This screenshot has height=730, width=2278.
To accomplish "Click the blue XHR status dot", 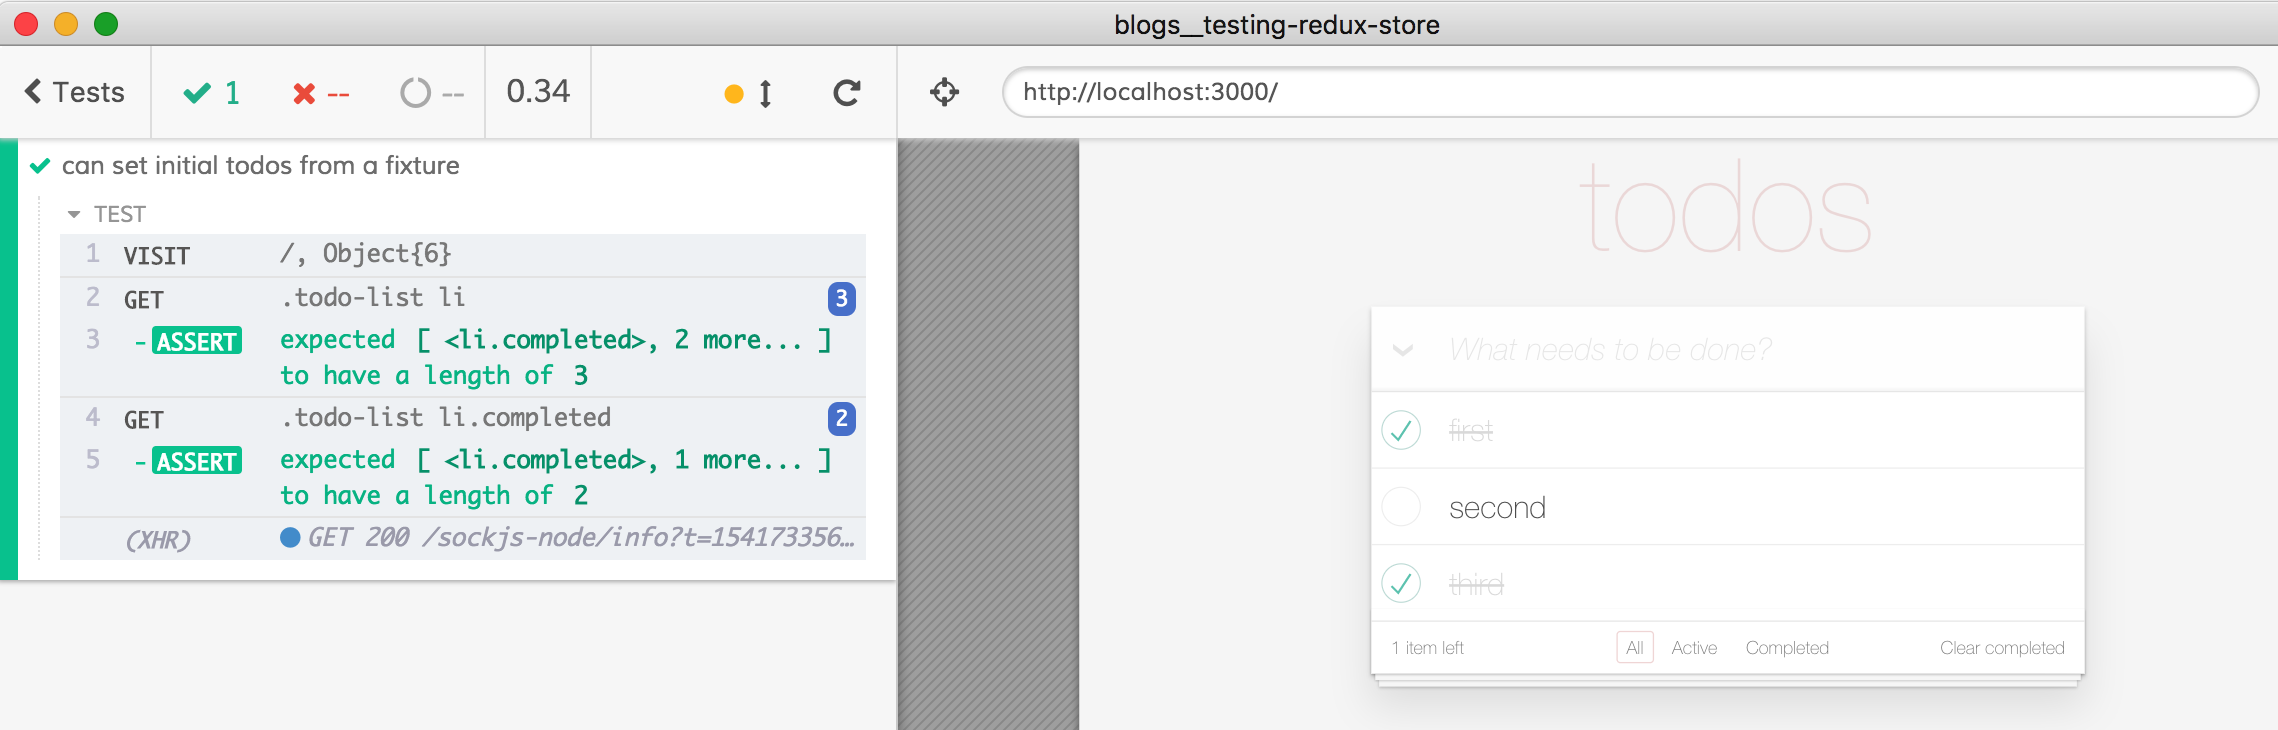I will 290,538.
